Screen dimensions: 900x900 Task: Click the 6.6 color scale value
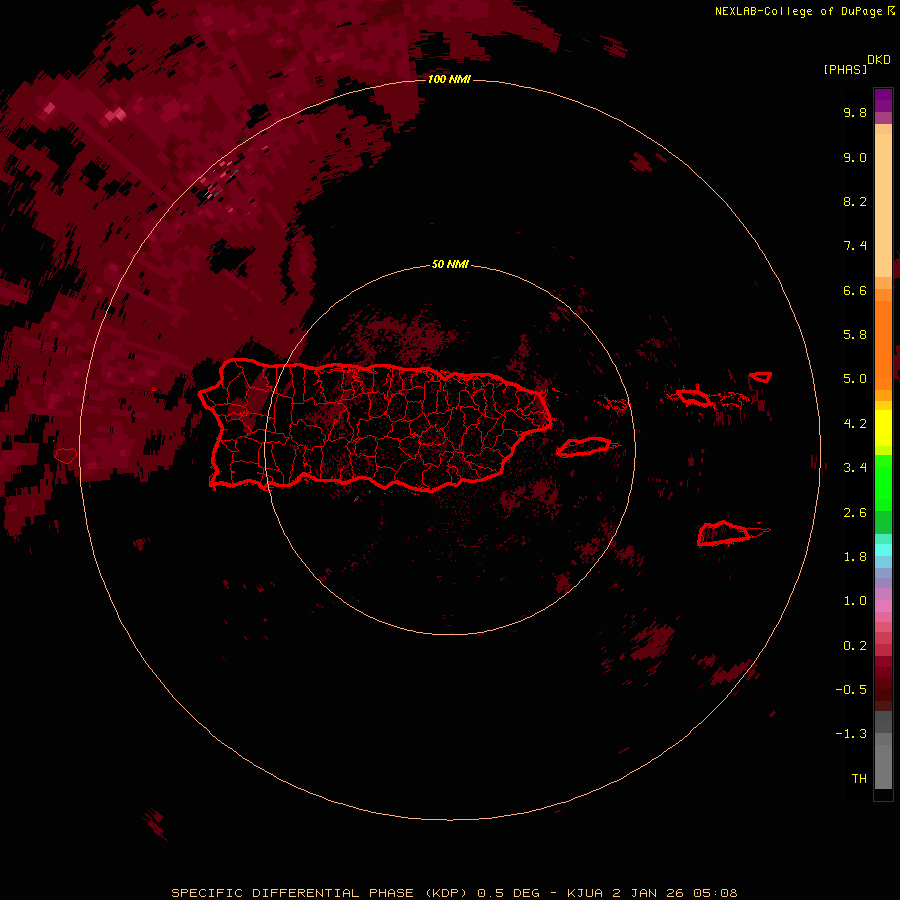tap(855, 290)
